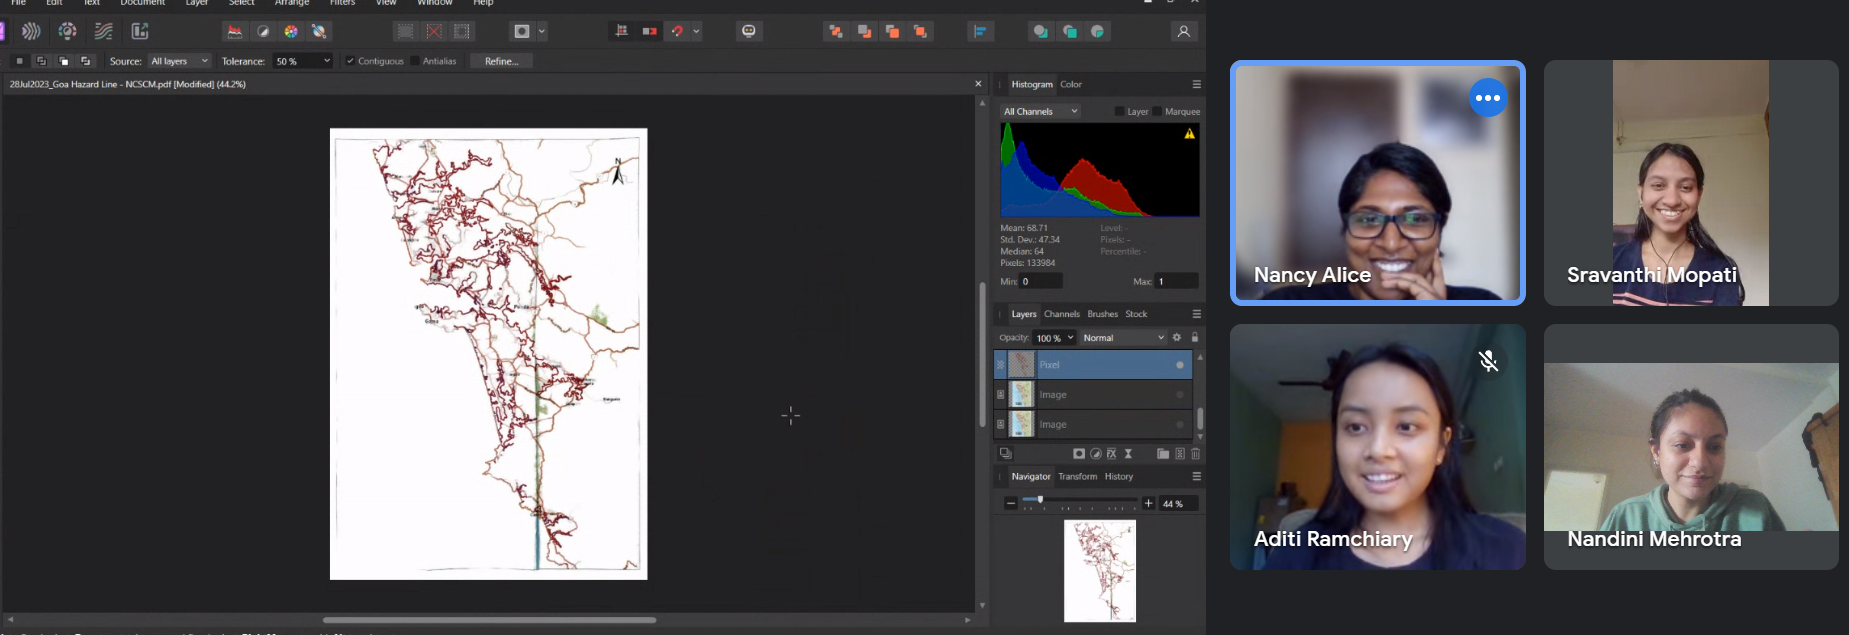
Task: Open the Snapping options dropdown arrow
Action: 697,32
